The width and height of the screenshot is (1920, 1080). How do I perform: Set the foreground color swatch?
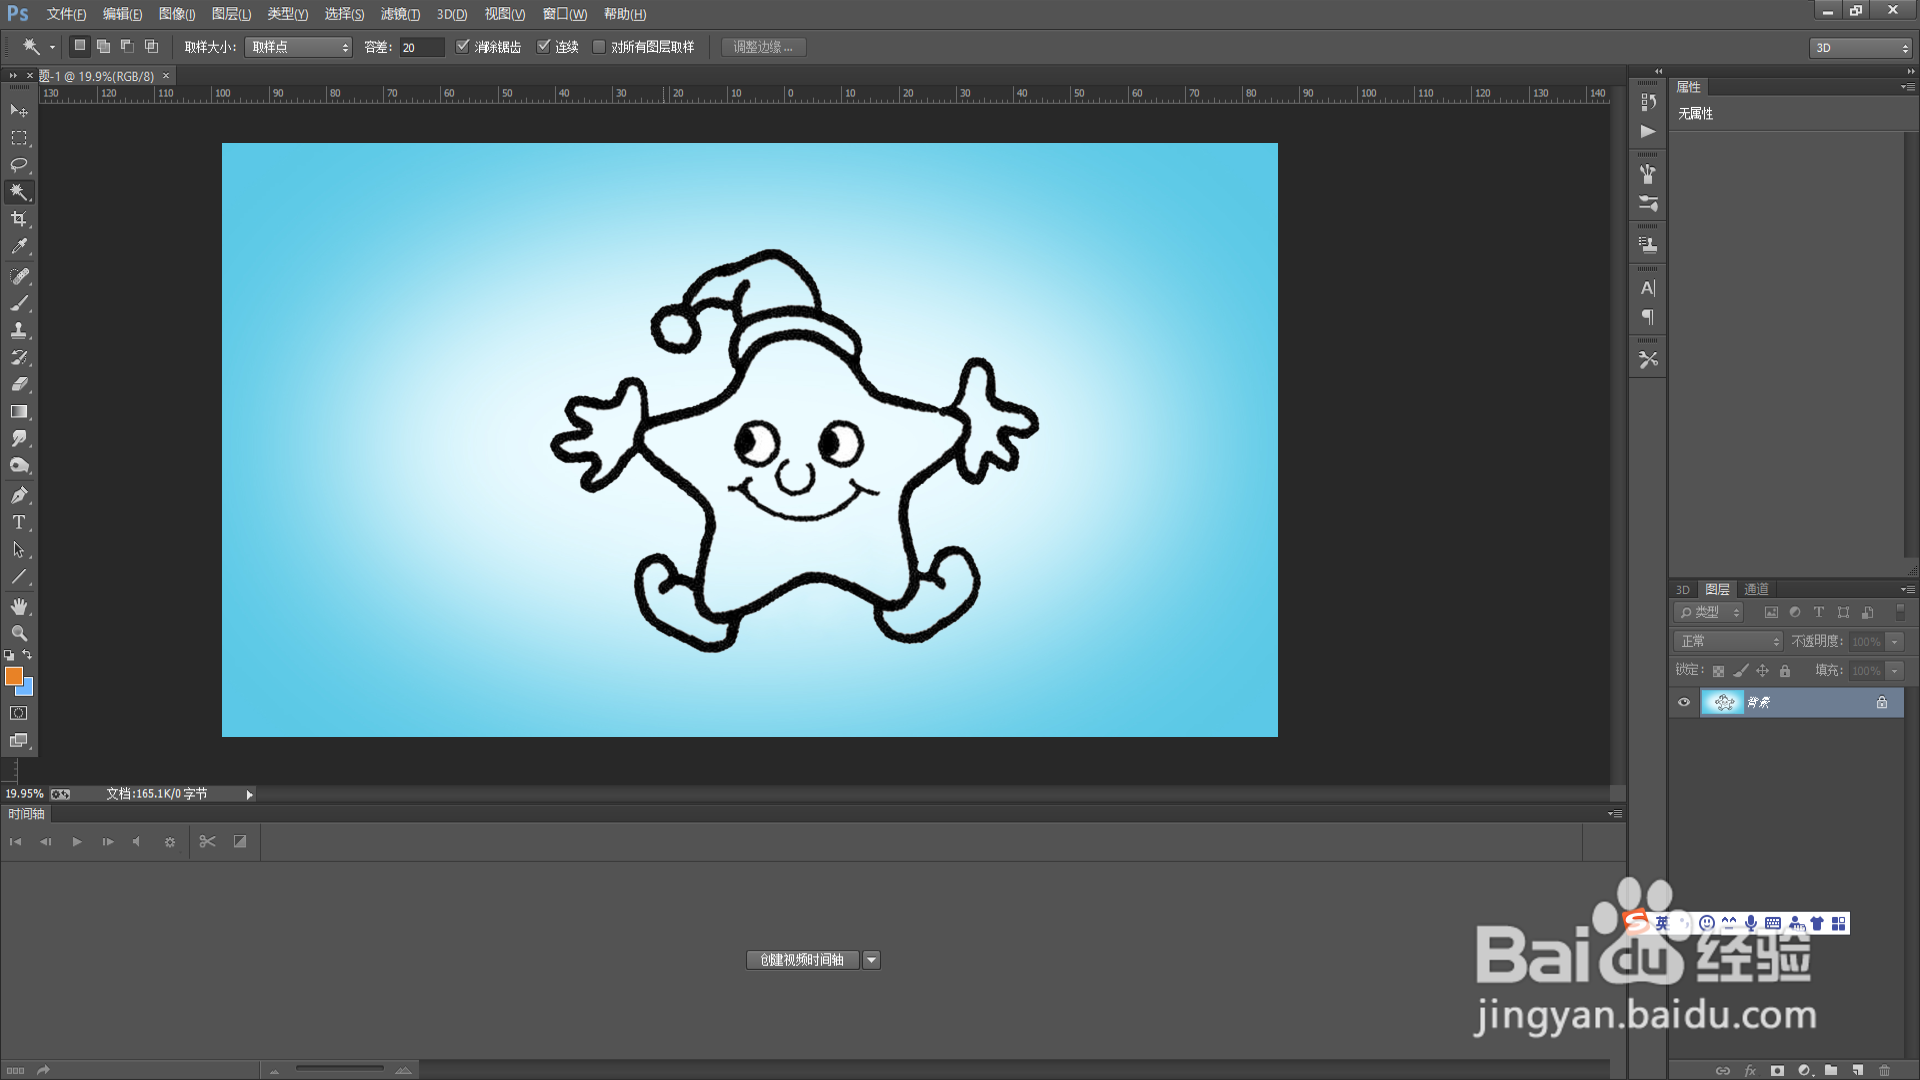(13, 676)
